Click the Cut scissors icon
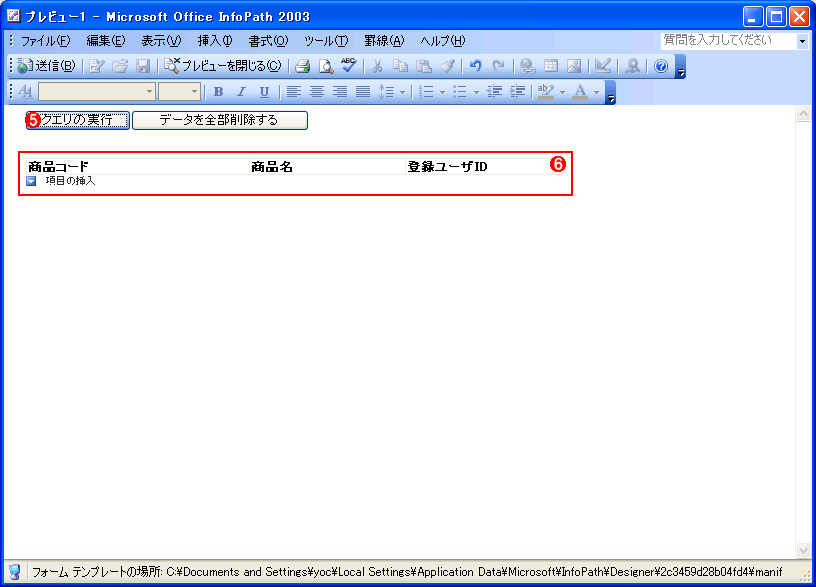816x587 pixels. (x=377, y=66)
